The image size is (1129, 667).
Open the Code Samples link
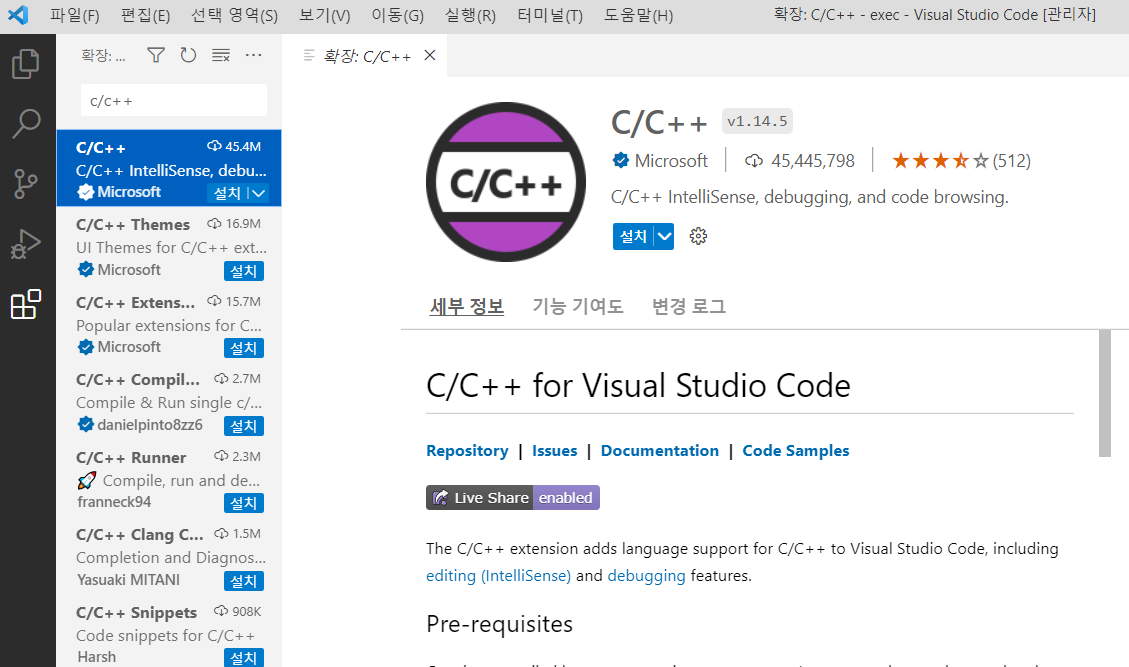(796, 450)
